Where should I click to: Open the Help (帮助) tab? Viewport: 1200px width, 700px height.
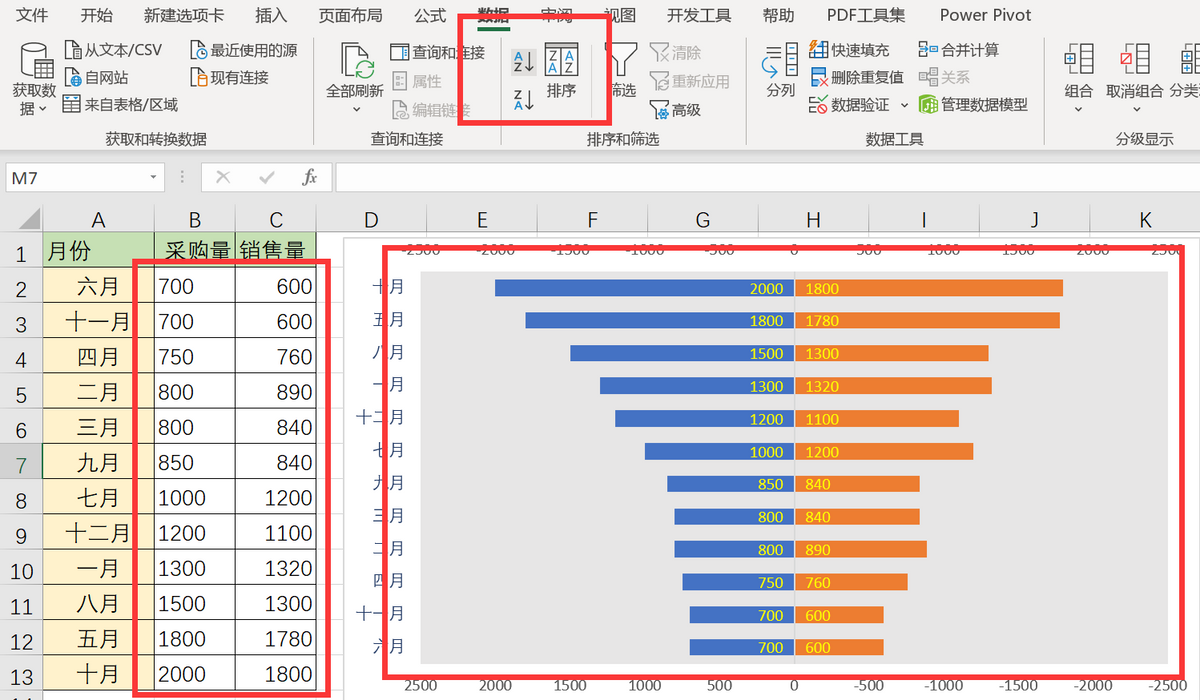(779, 15)
